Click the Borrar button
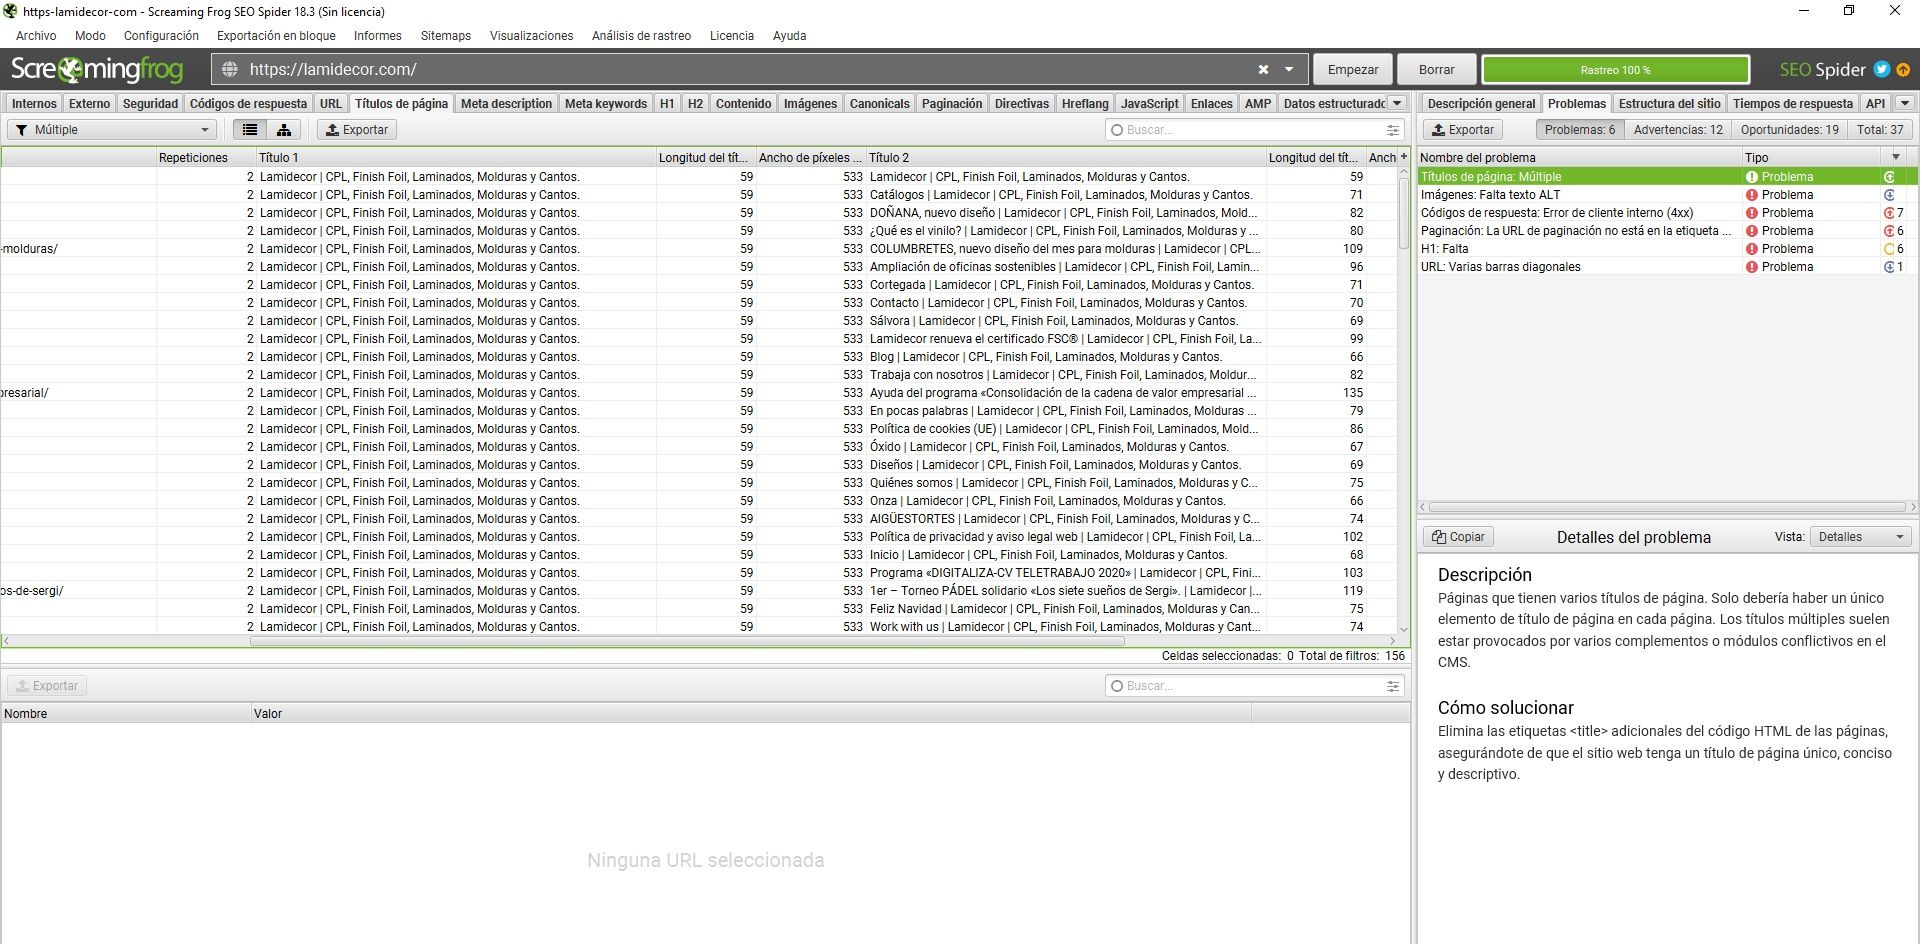The image size is (1922, 944). pos(1436,69)
